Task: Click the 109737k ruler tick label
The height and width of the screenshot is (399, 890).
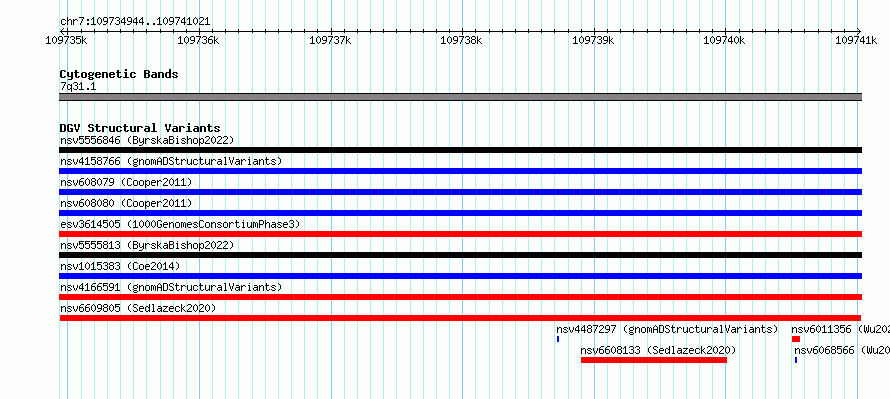Action: (330, 40)
